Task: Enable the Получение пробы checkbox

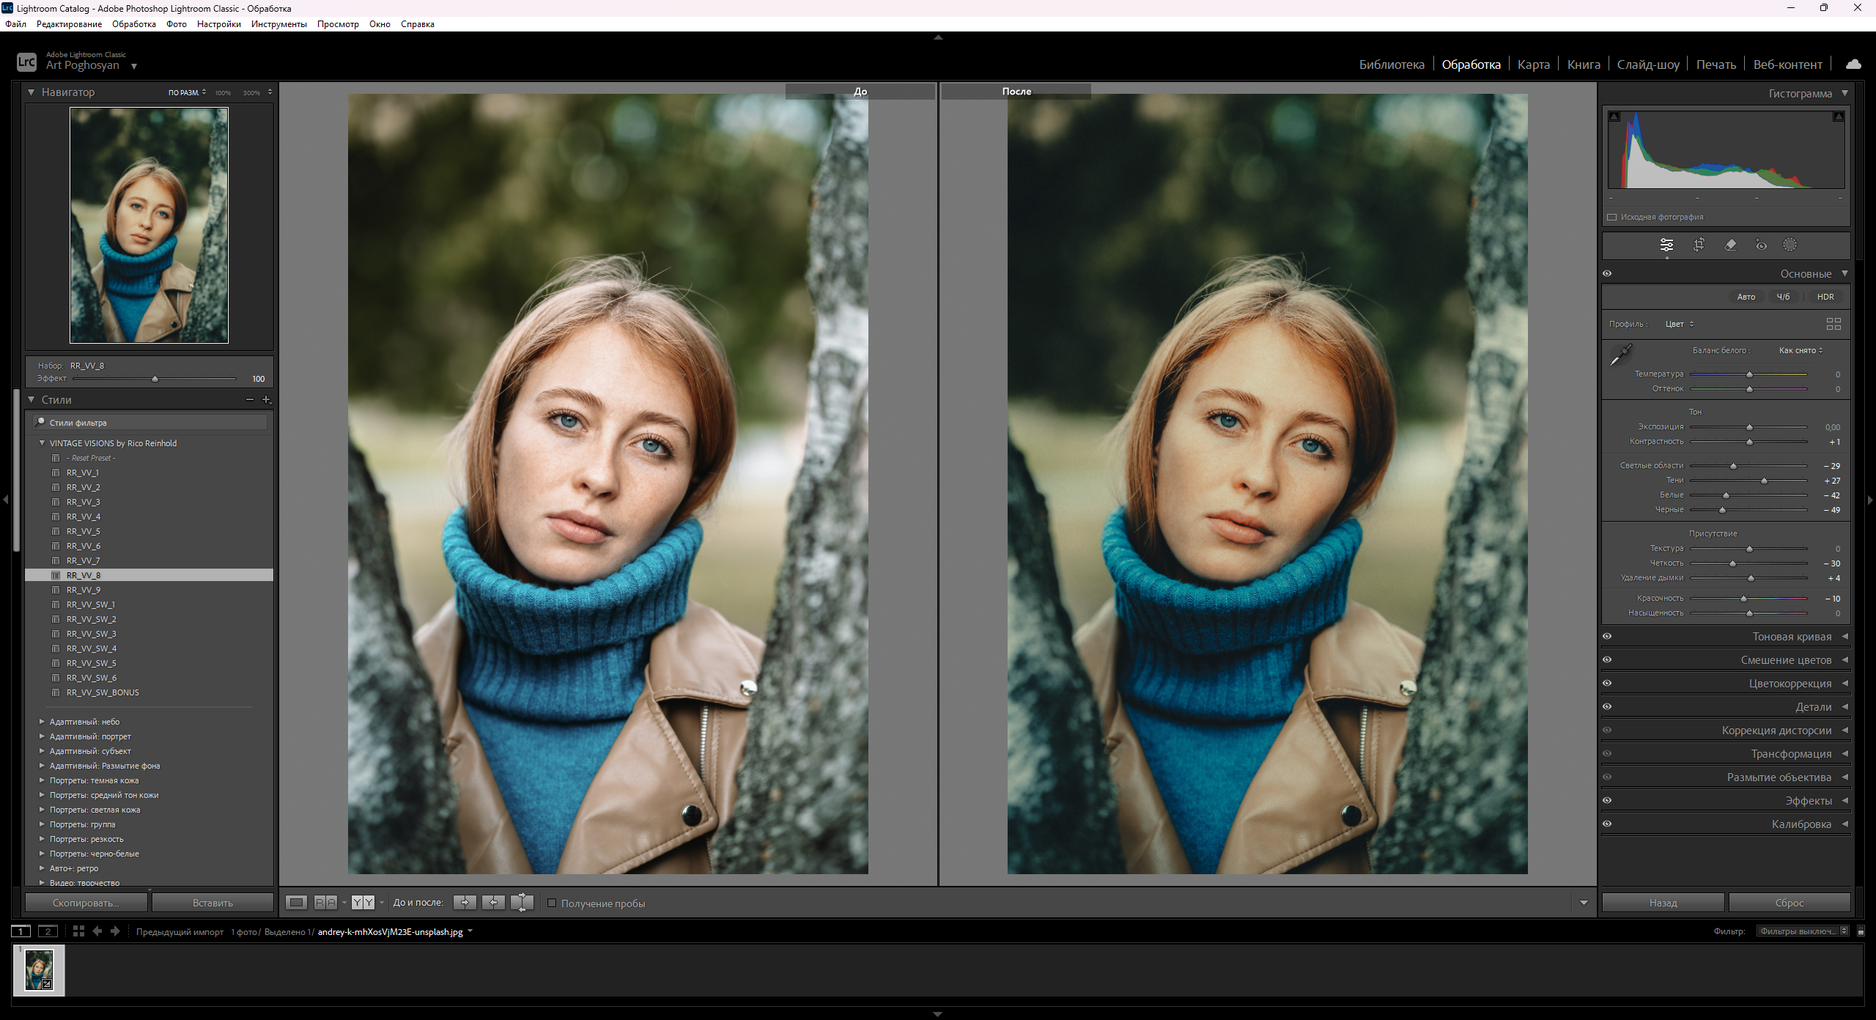Action: (551, 903)
